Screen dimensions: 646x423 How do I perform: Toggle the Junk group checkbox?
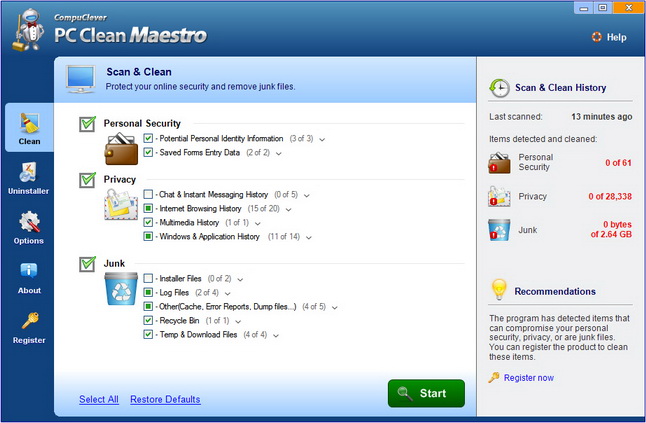coord(87,264)
